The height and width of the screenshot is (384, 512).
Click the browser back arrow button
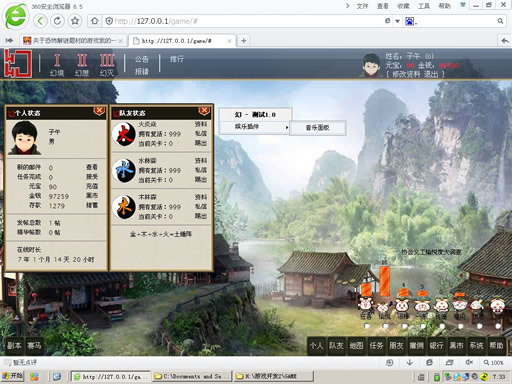40,21
